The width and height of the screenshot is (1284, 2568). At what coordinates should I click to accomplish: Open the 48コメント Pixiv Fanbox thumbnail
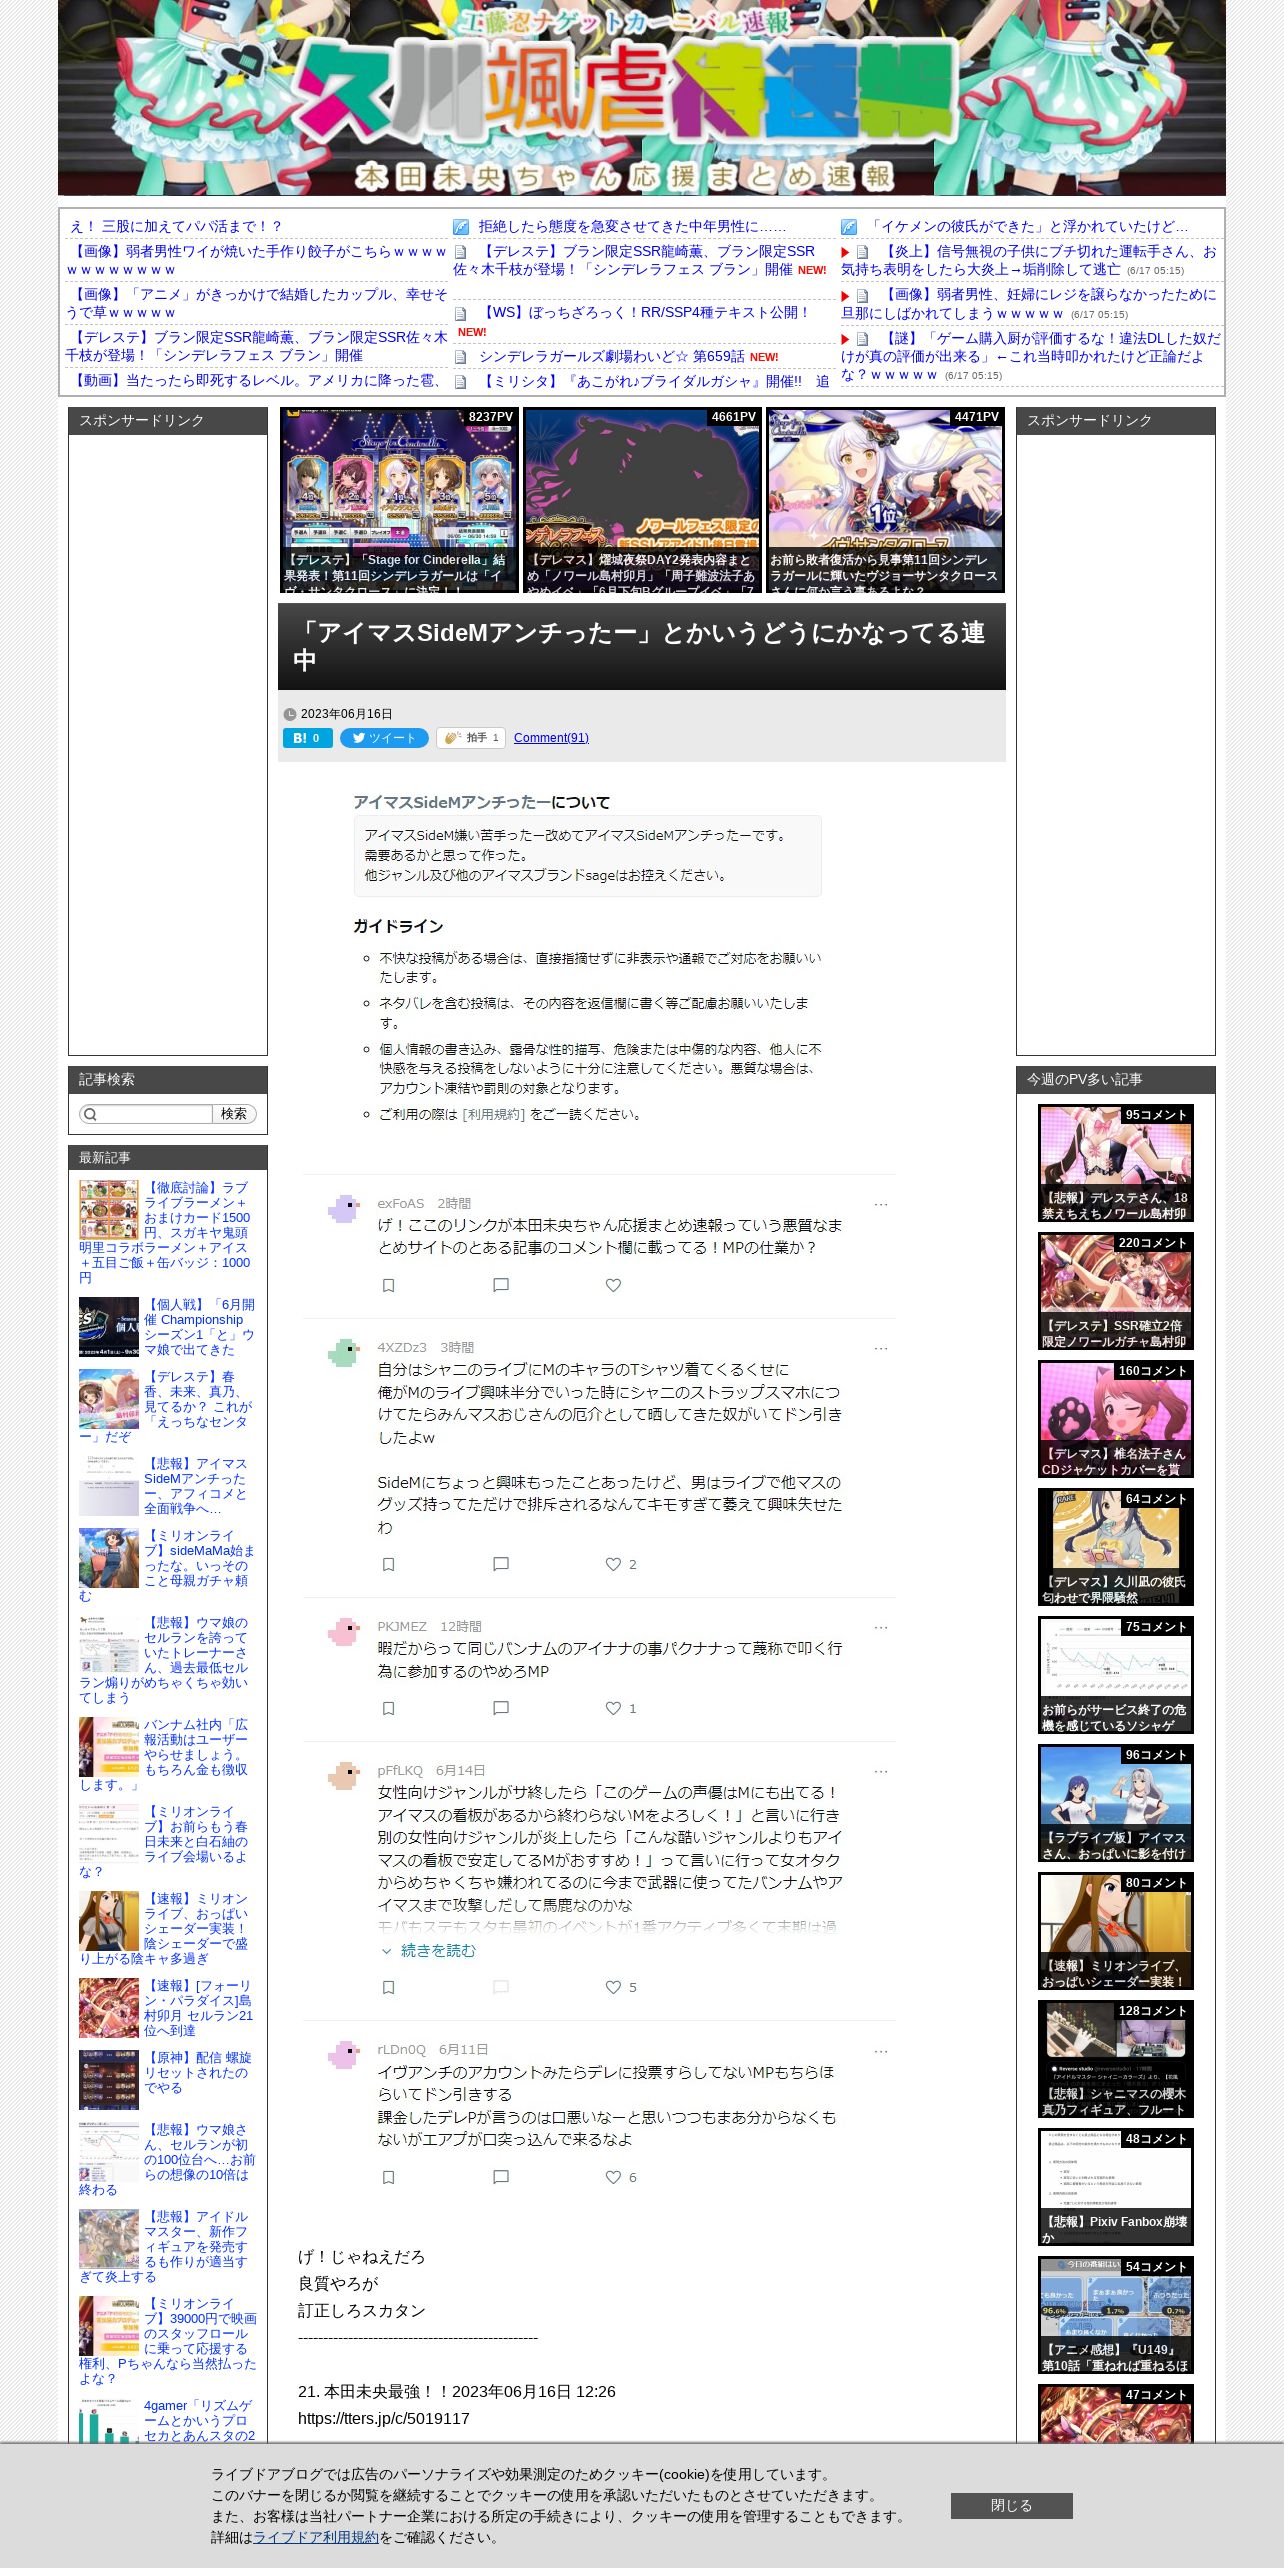pos(1116,2187)
